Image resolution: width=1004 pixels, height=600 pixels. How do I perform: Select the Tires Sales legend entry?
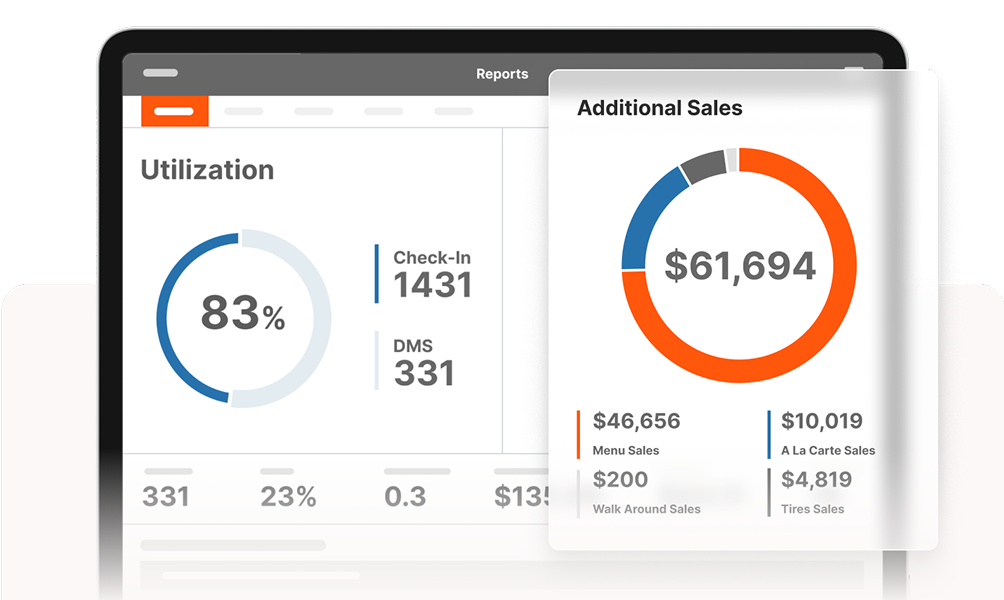pyautogui.click(x=814, y=493)
